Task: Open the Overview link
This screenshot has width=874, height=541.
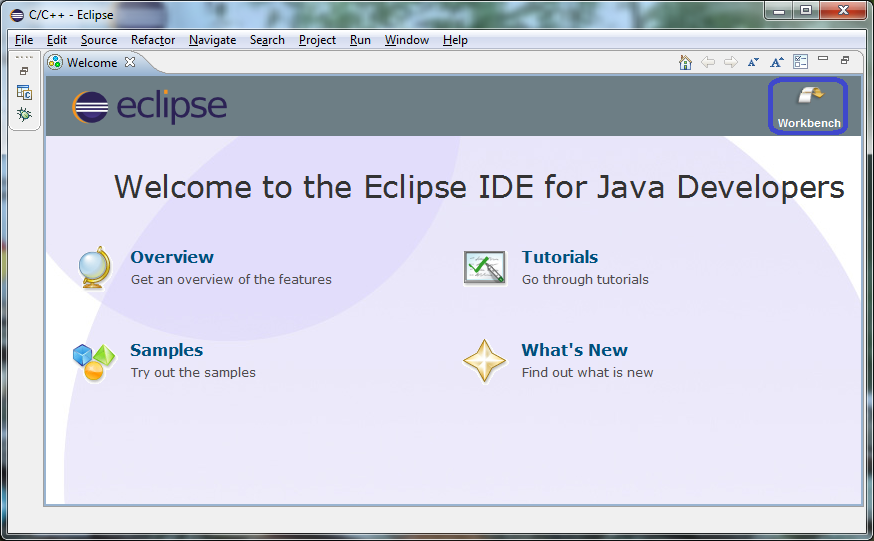Action: 172,257
